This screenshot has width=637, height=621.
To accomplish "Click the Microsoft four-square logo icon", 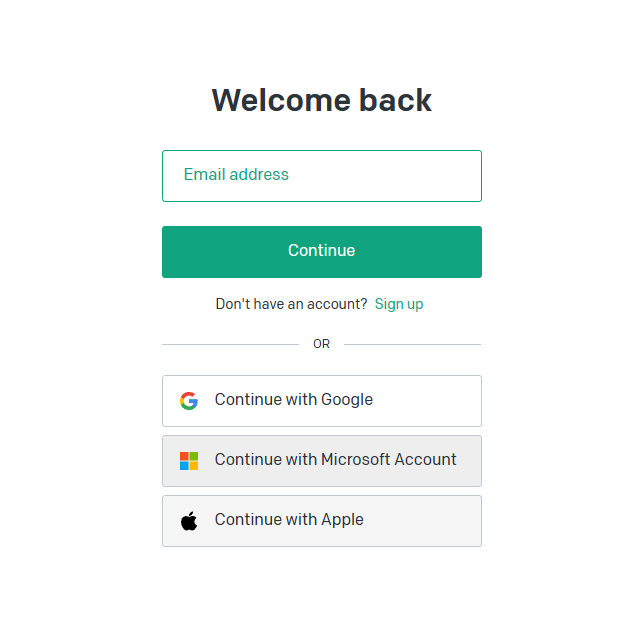I will 189,461.
